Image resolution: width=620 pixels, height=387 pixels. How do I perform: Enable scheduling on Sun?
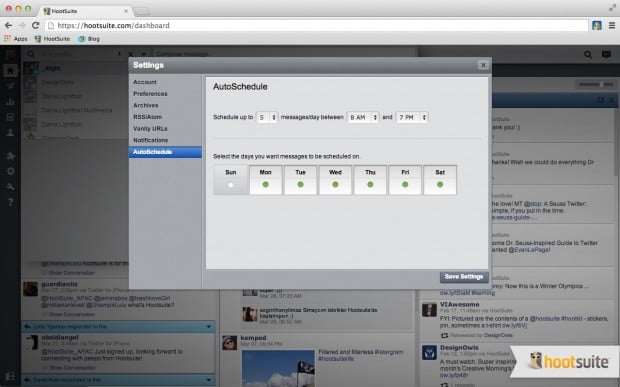pos(231,180)
